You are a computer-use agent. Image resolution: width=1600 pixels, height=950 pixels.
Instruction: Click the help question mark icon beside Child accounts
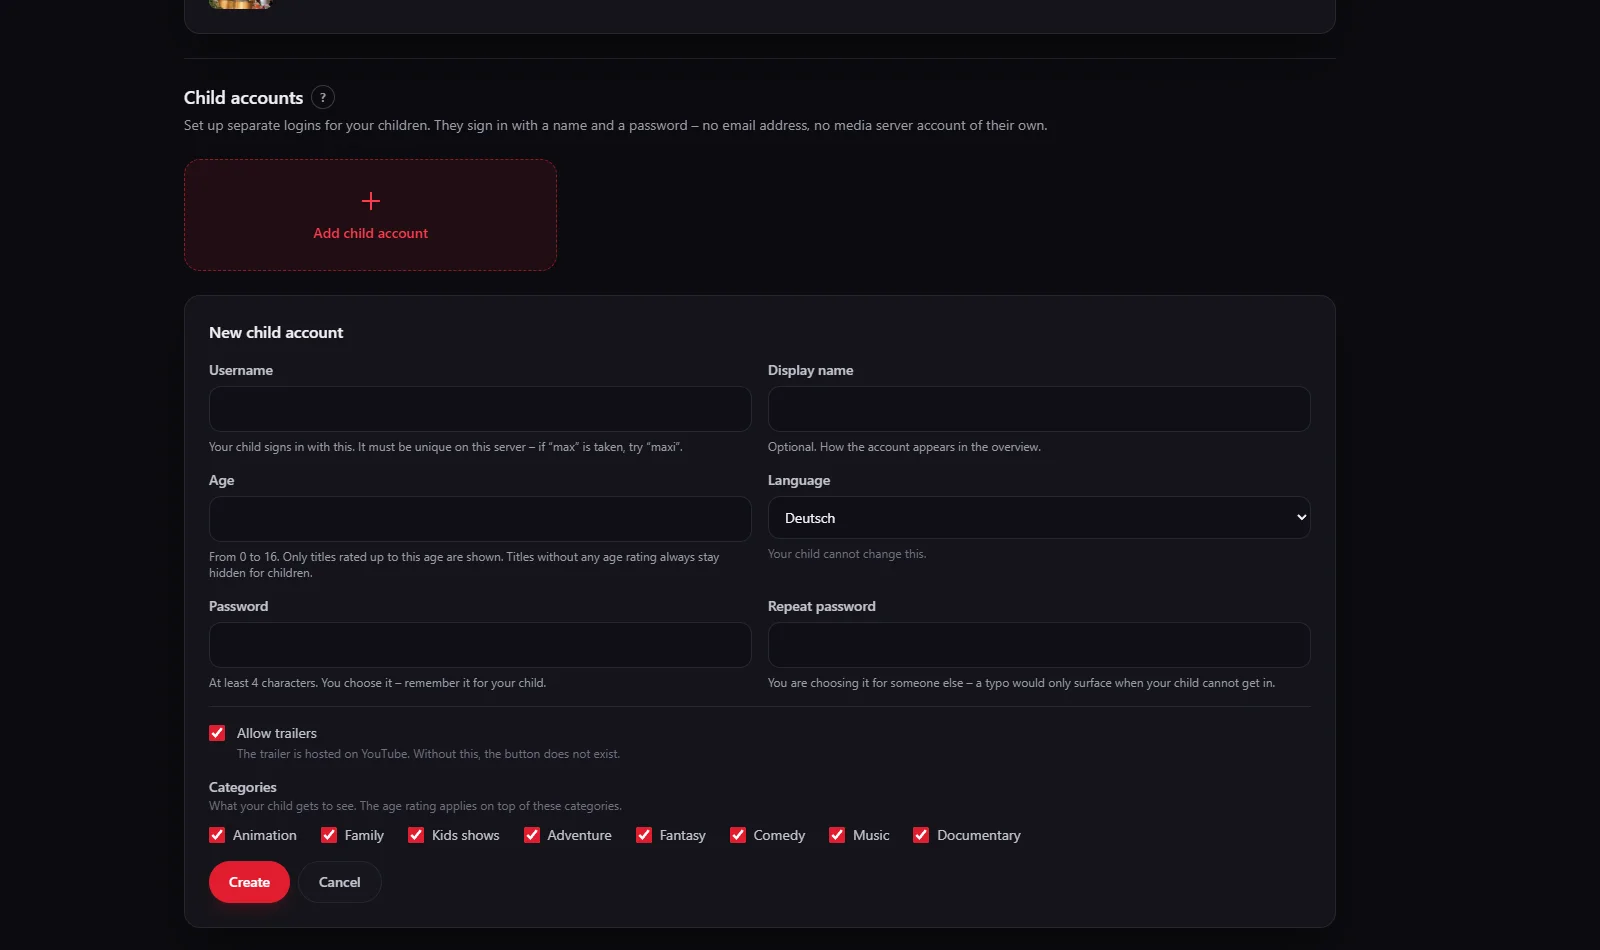[x=322, y=97]
